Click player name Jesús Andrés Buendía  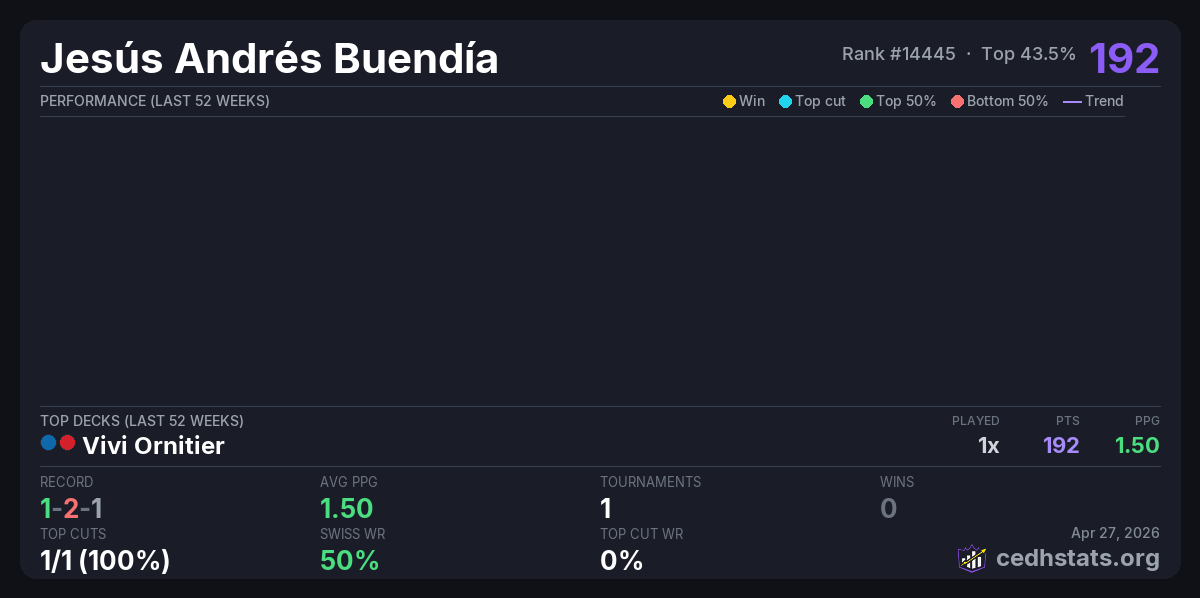(269, 59)
